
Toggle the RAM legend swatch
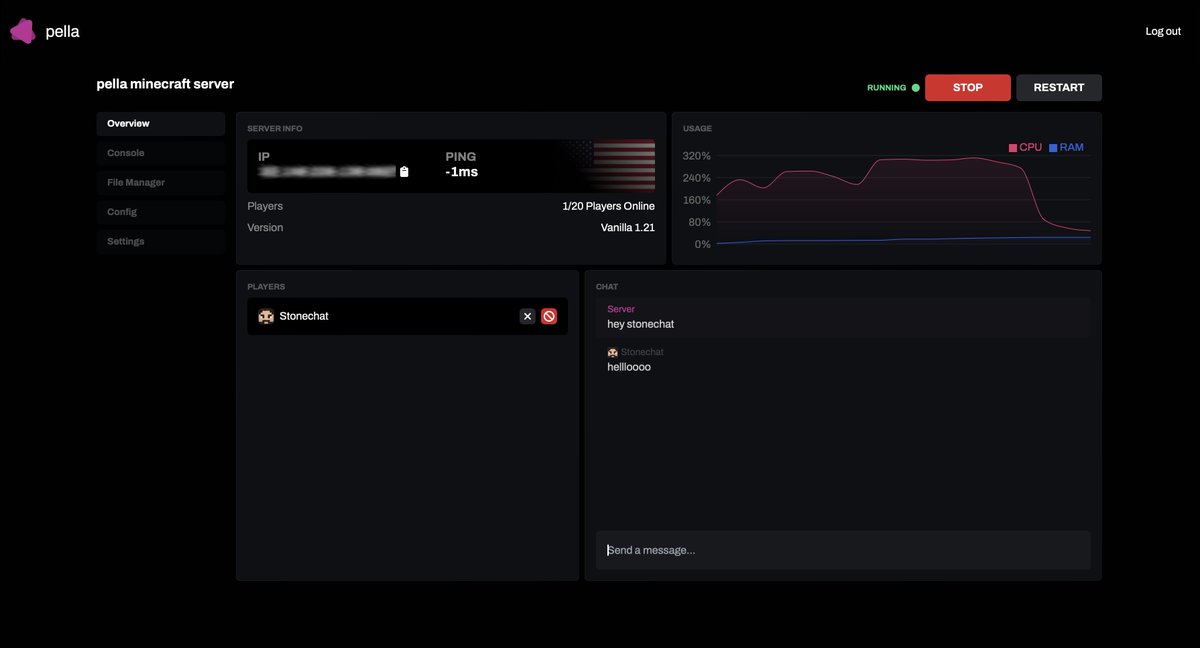point(1053,148)
